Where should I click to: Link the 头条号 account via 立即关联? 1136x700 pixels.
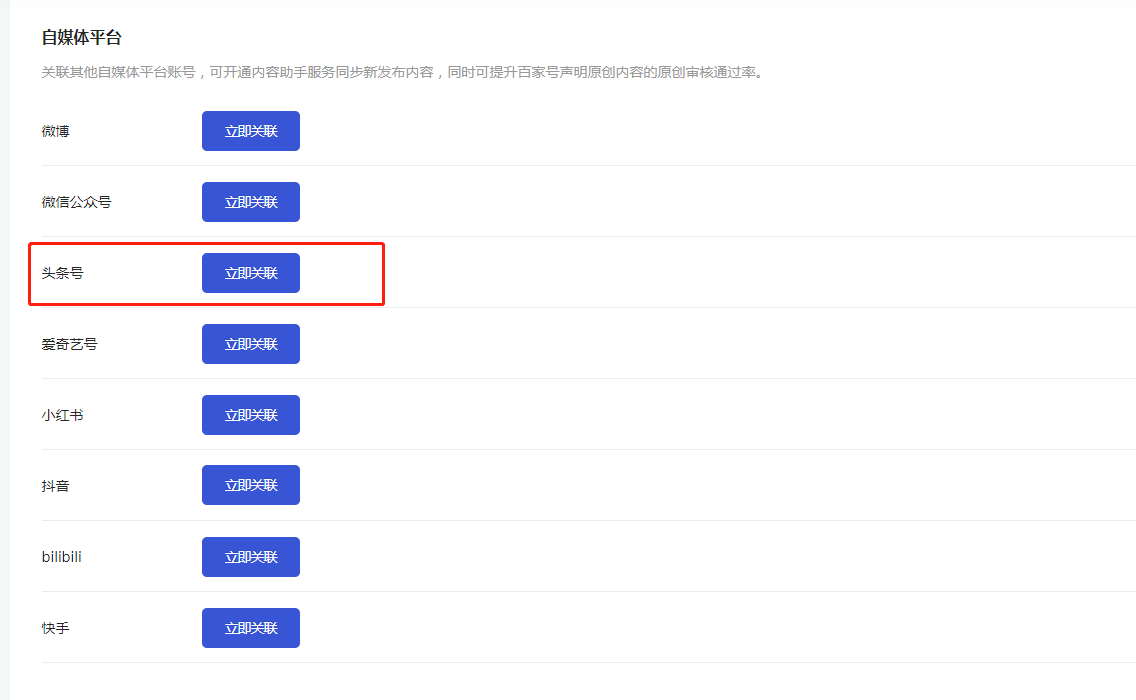[251, 273]
